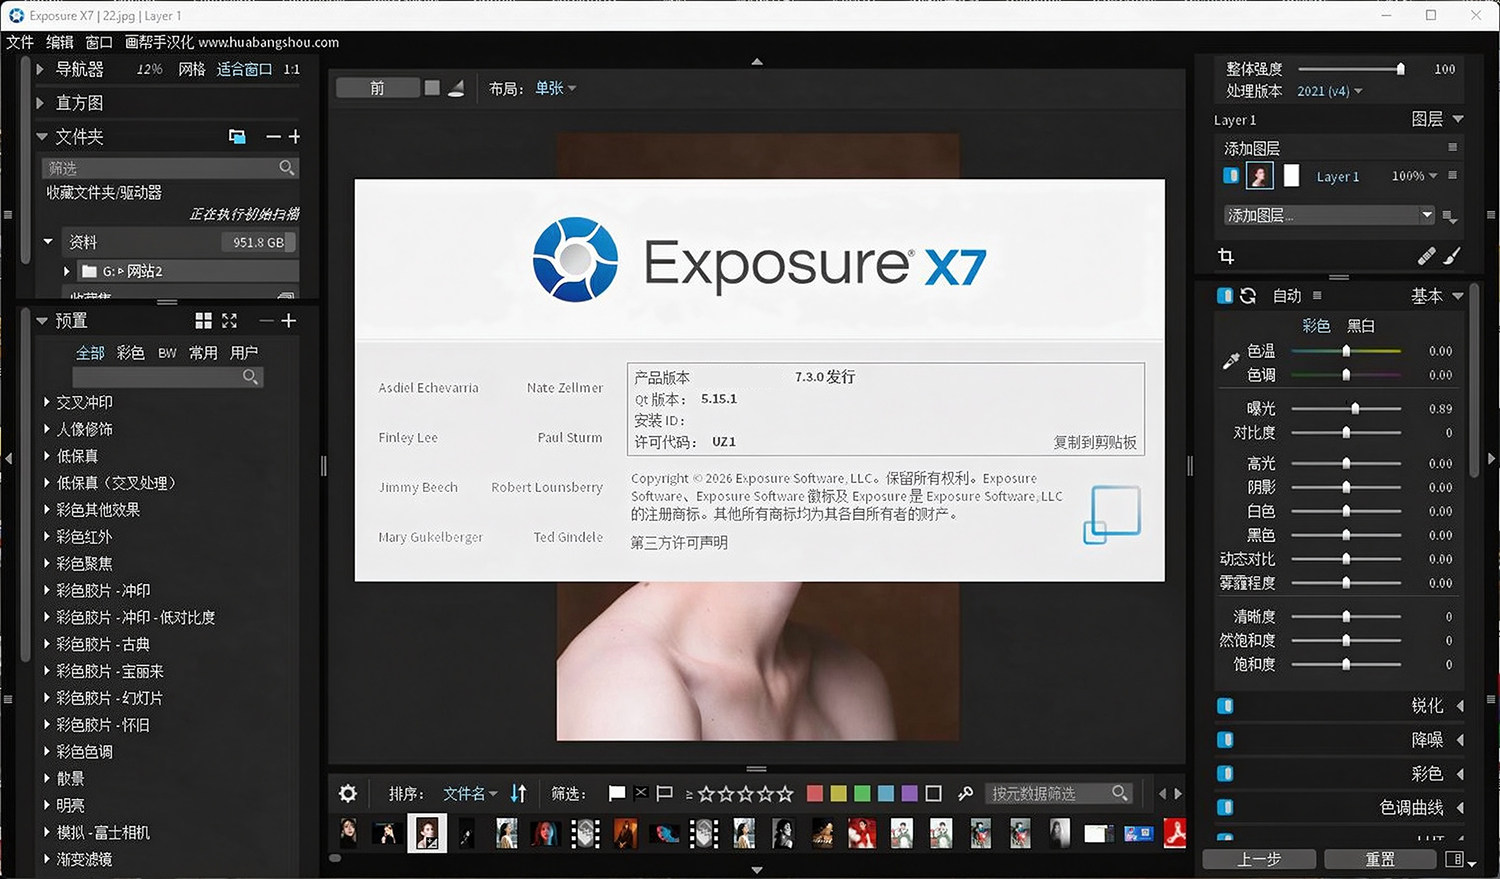
Task: Open the 添加图层... combo box
Action: click(x=1330, y=215)
